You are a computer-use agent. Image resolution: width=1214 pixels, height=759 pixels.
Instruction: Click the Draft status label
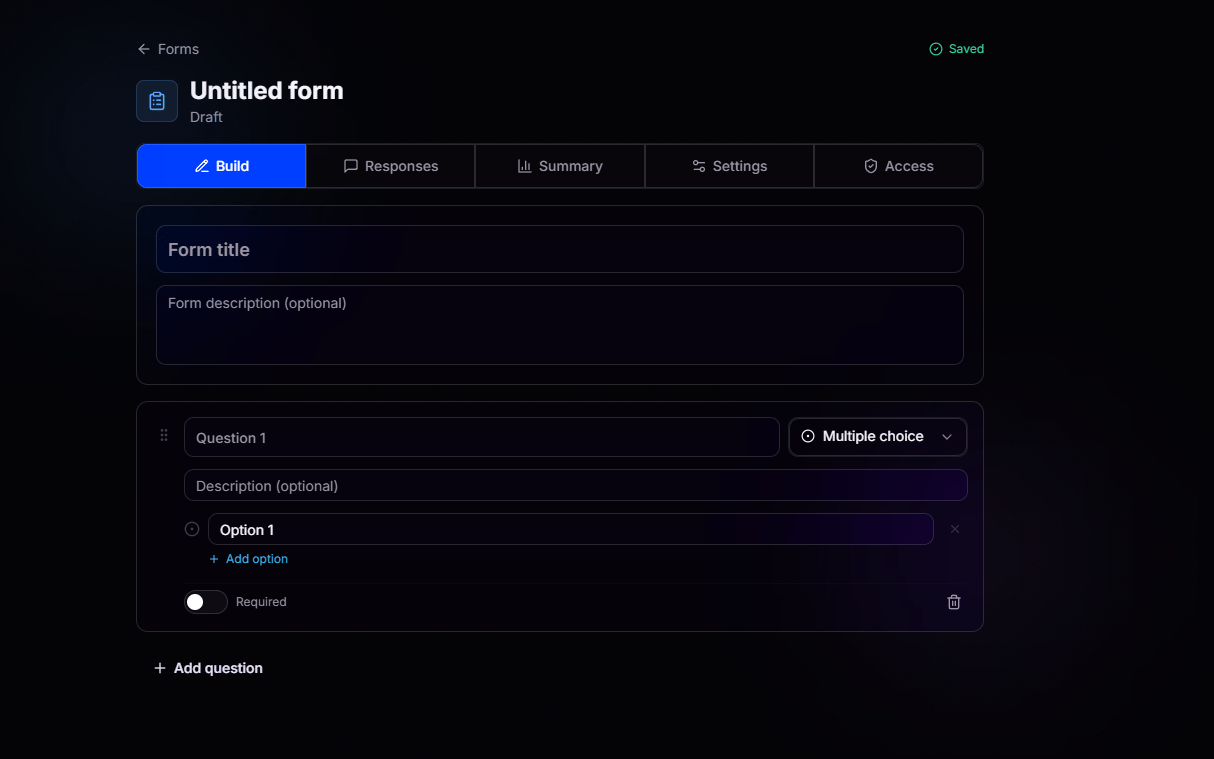tap(206, 117)
